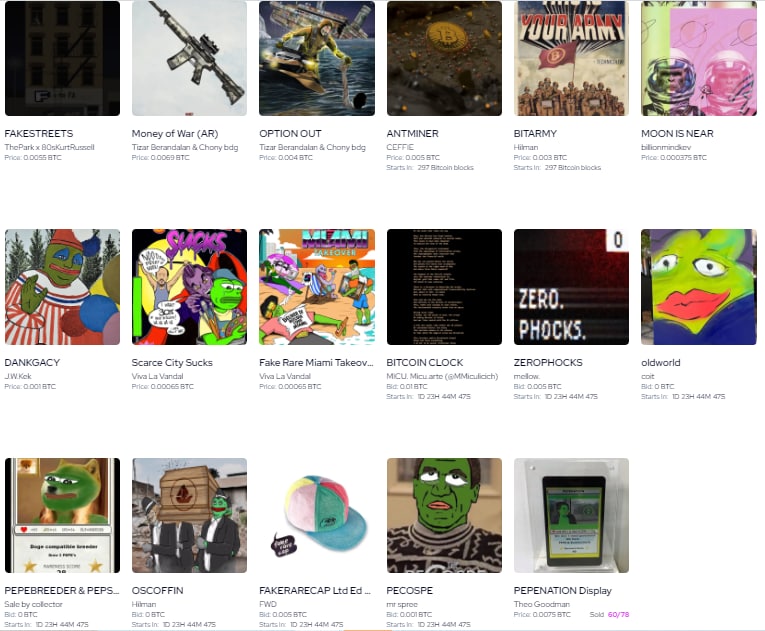Image resolution: width=765 pixels, height=631 pixels.
Task: Click the PEPEBREEDER & PEPS card image
Action: (62, 515)
